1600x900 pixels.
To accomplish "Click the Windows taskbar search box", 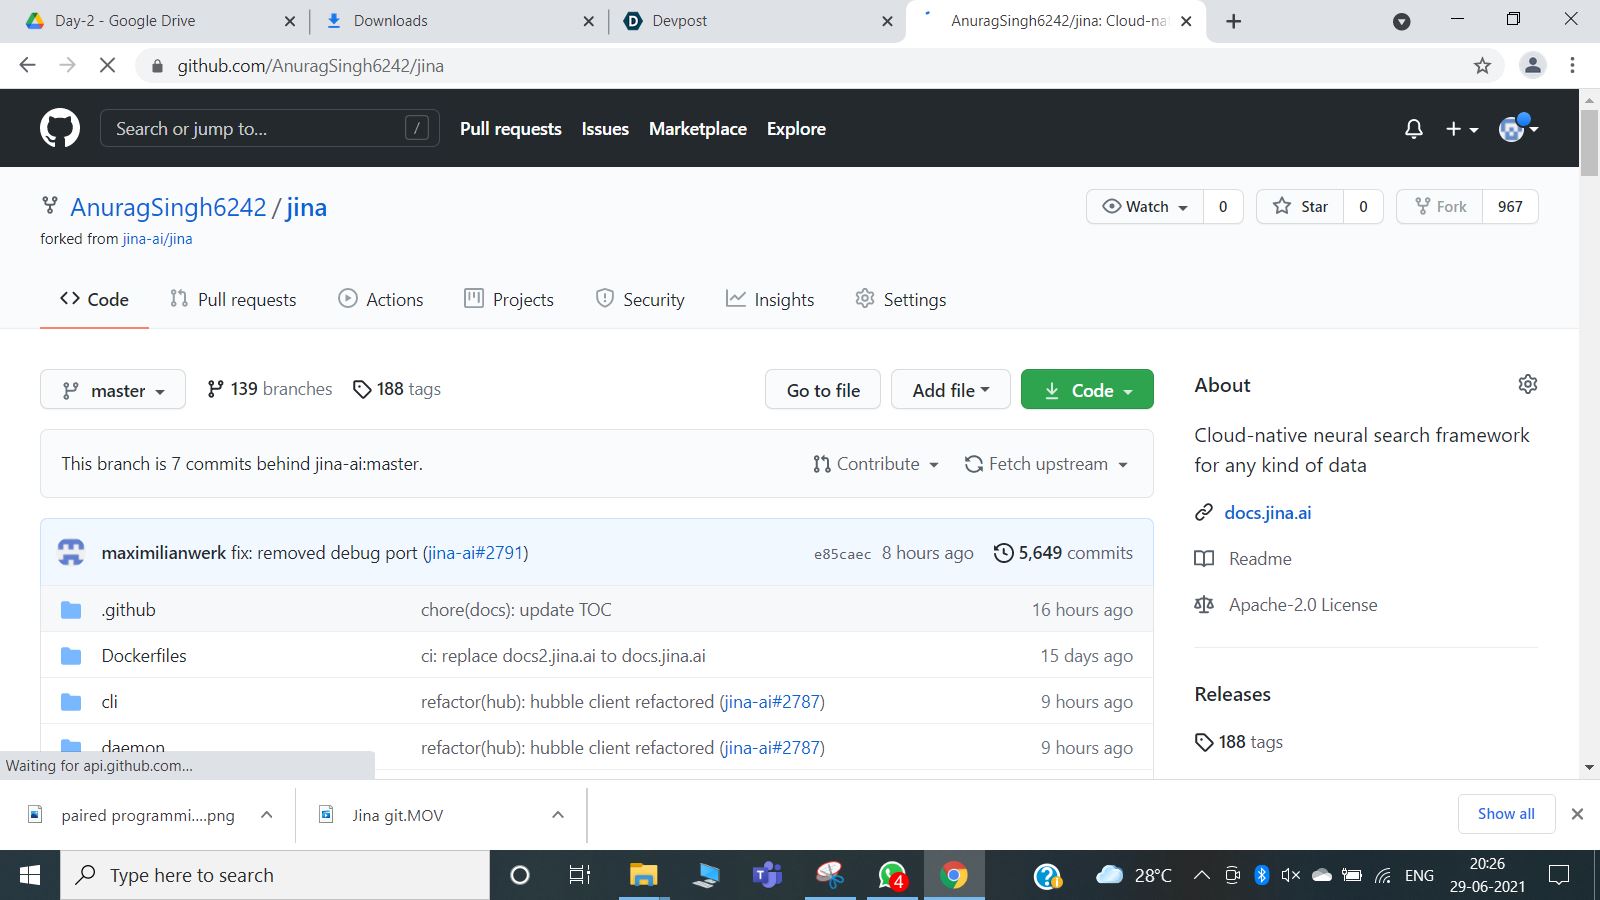I will [x=275, y=876].
